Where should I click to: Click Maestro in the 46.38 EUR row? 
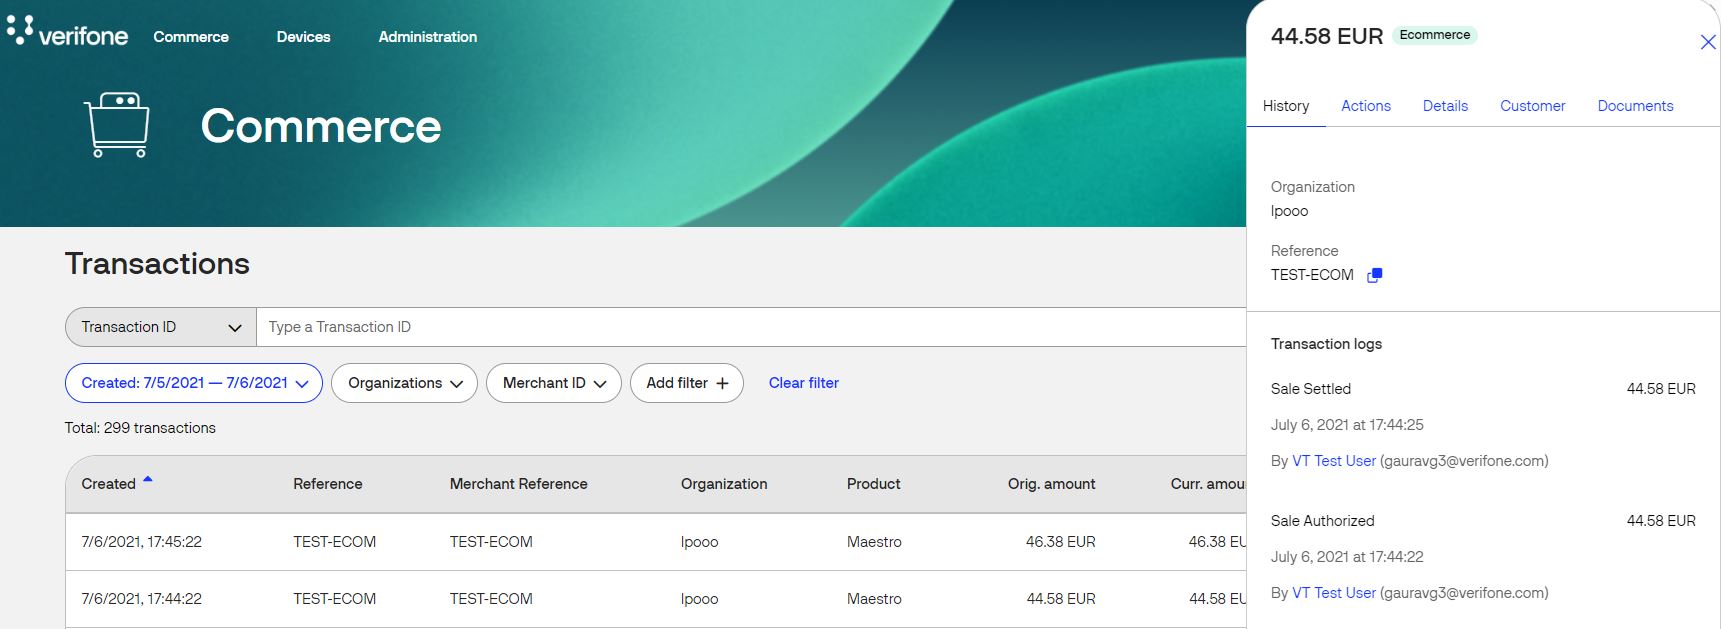coord(874,542)
